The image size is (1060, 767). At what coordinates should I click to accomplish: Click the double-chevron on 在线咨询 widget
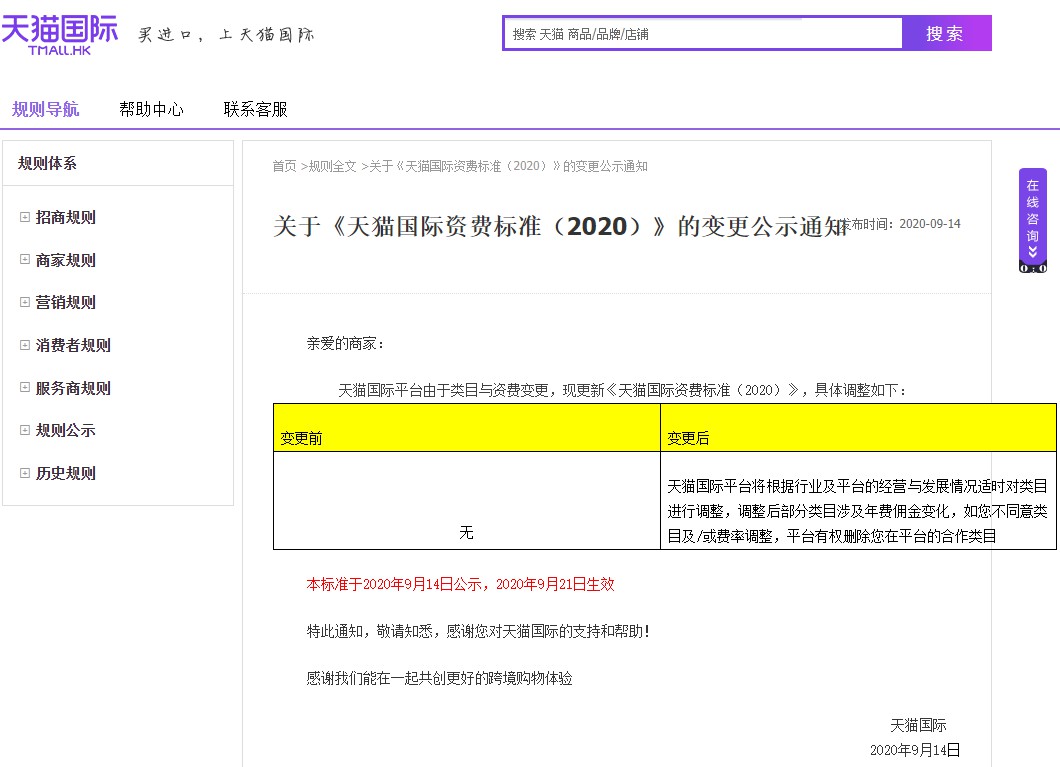1032,252
